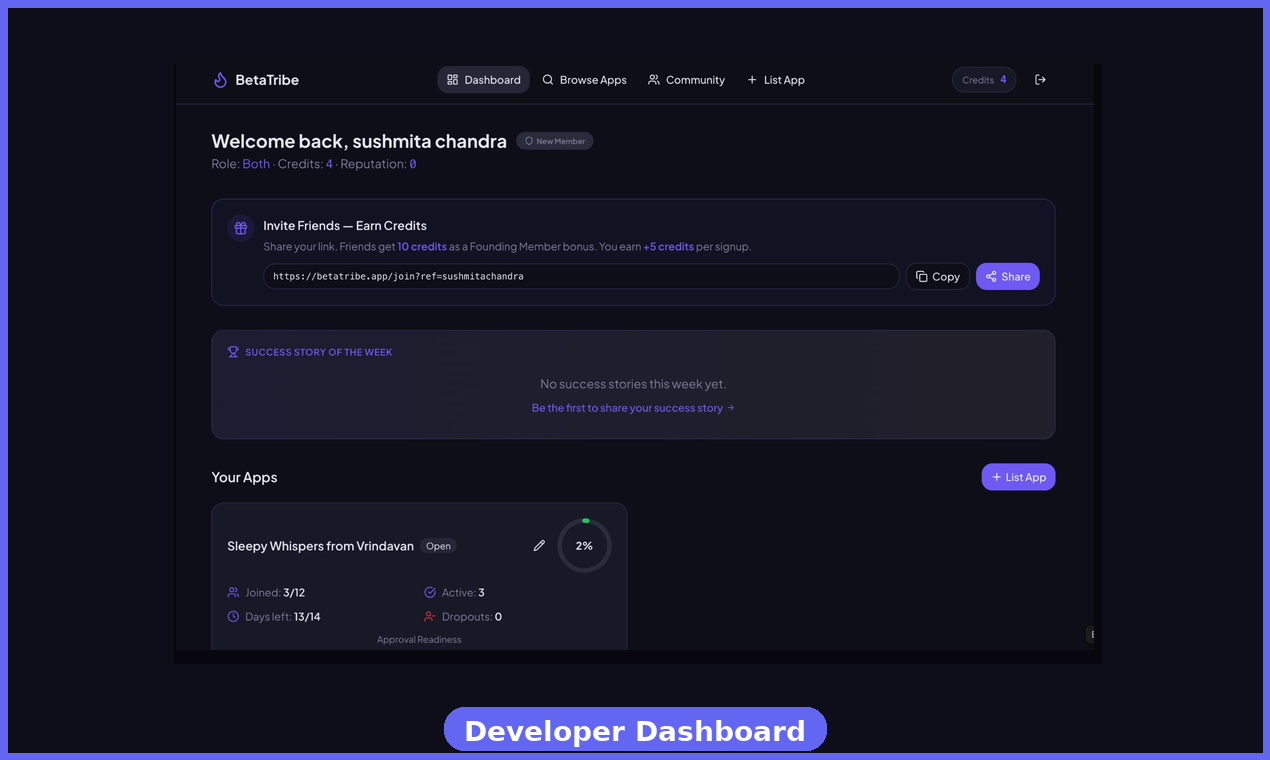Click the copy icon inside the Copy button
Screen dimensions: 1270x760
tap(920, 276)
